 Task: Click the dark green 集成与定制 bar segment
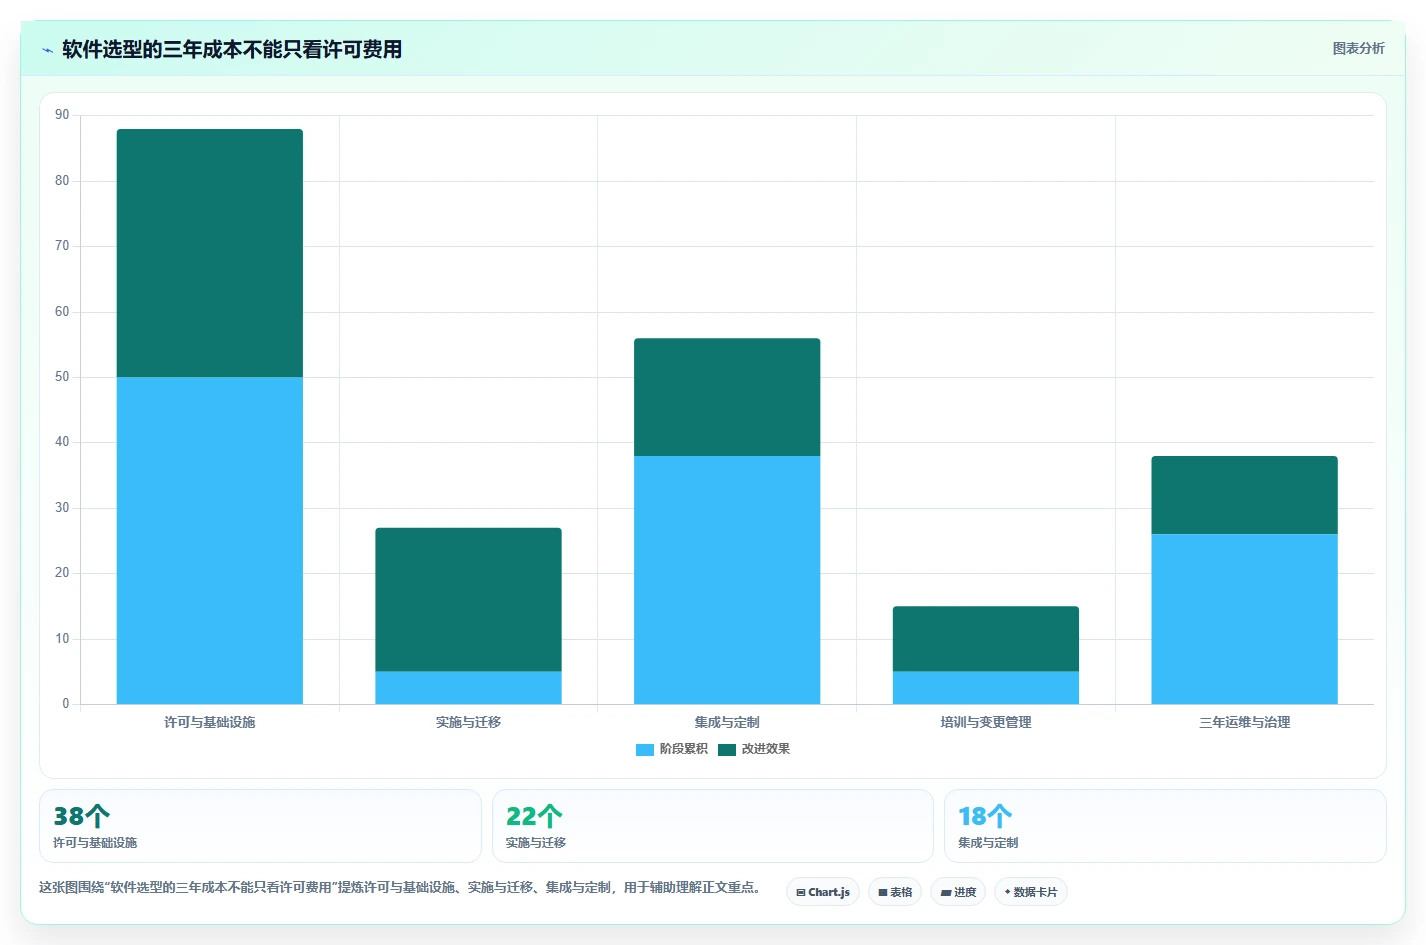(727, 397)
